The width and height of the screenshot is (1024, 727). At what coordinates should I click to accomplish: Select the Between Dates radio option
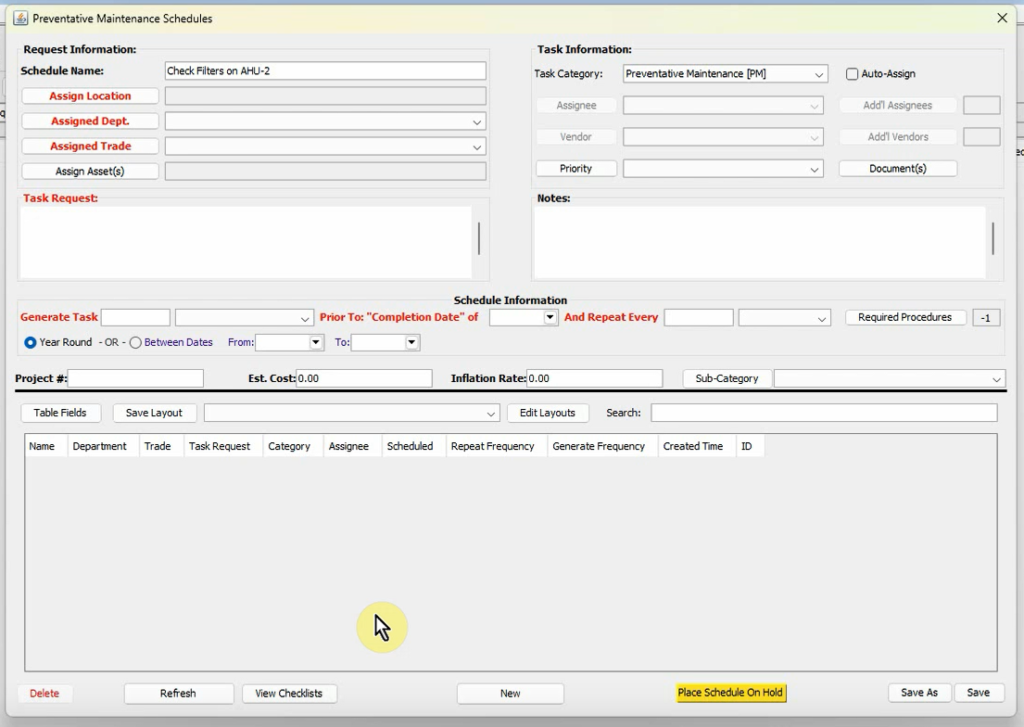pos(136,342)
